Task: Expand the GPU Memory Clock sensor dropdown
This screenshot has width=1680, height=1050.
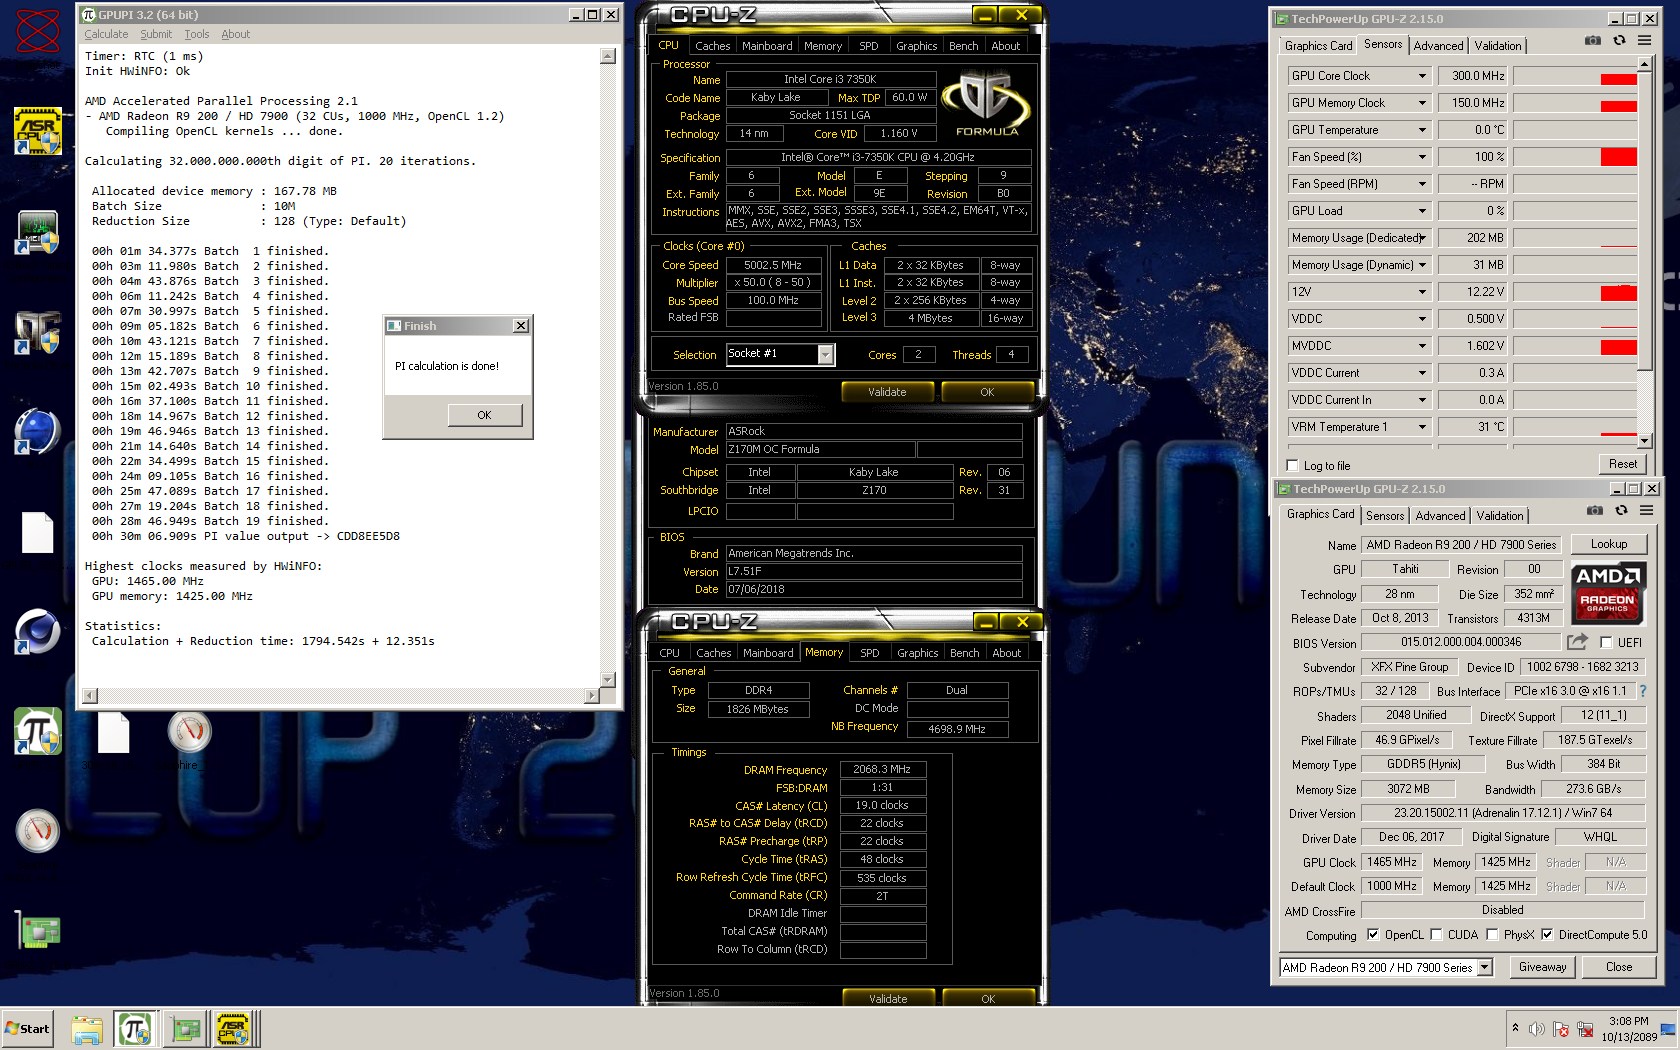Action: tap(1422, 103)
